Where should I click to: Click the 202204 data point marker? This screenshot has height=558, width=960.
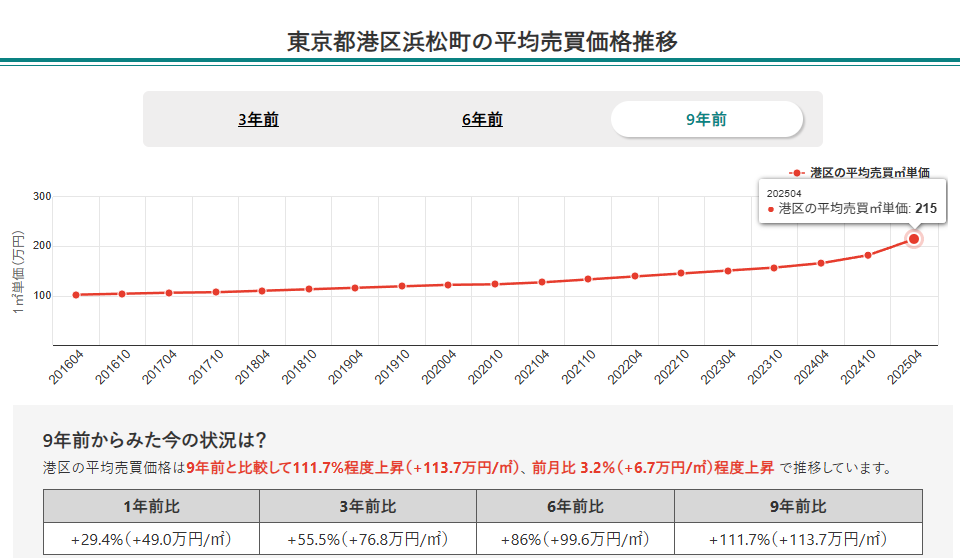634,276
